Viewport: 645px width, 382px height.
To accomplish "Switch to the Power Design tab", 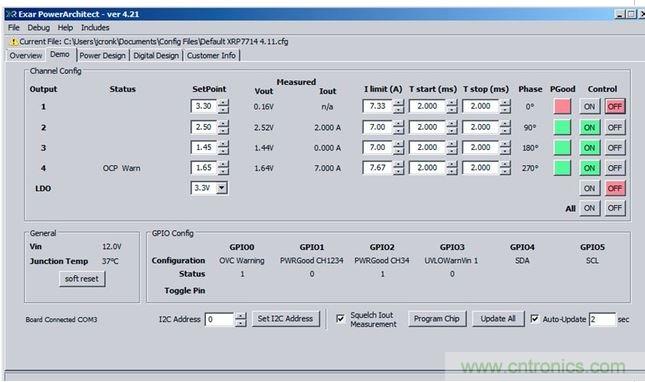I will pyautogui.click(x=102, y=56).
